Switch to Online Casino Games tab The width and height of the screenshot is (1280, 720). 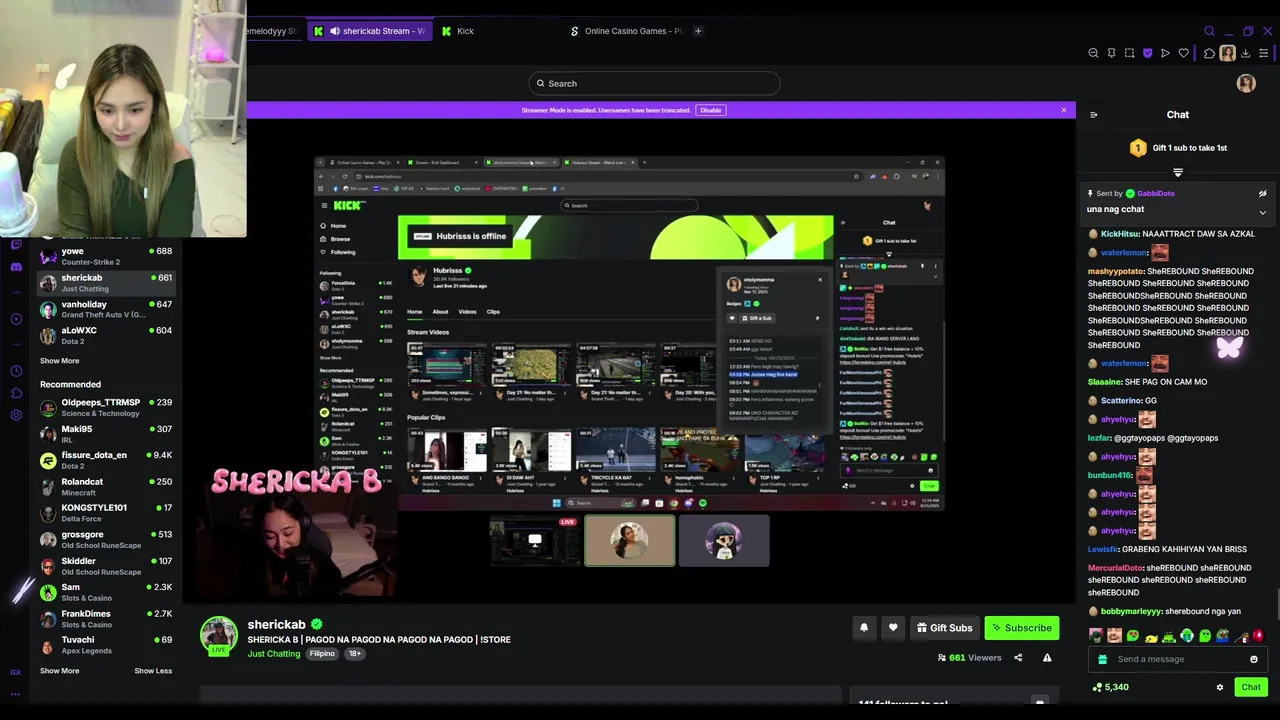point(627,31)
